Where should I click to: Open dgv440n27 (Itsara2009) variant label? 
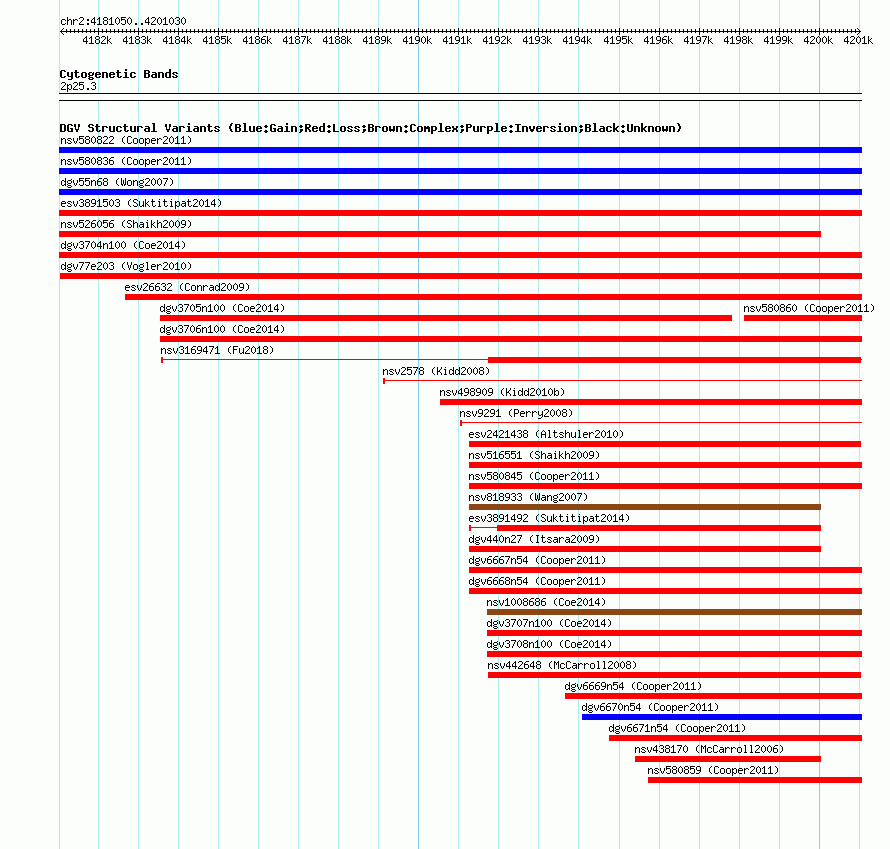[x=534, y=539]
